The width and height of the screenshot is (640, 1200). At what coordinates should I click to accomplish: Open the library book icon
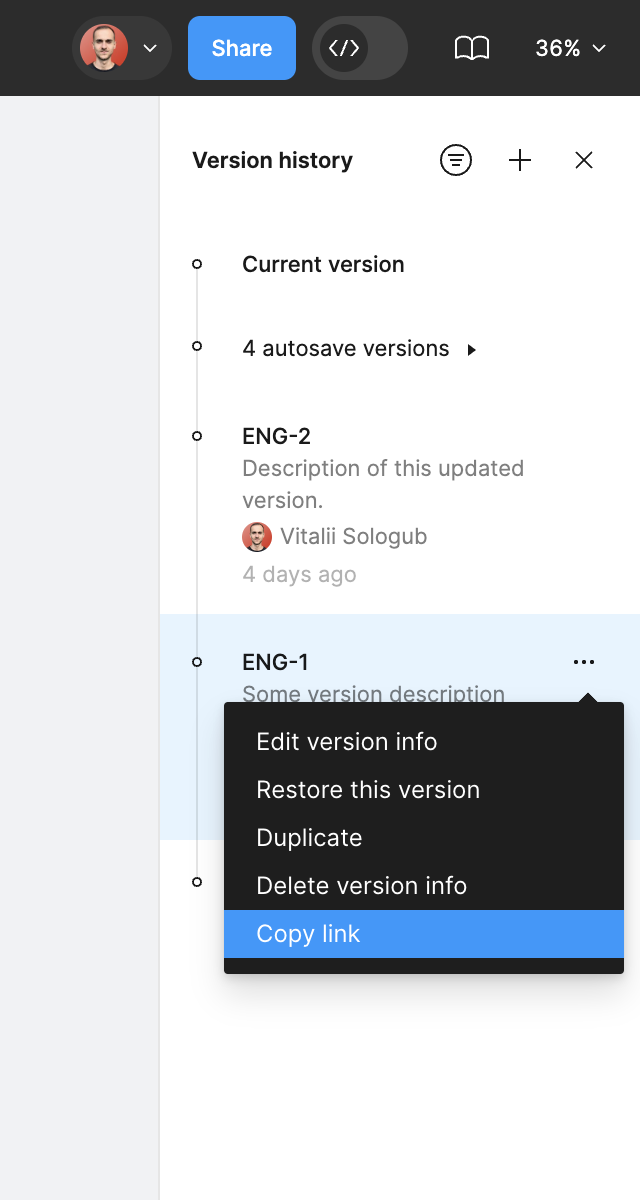click(x=472, y=48)
